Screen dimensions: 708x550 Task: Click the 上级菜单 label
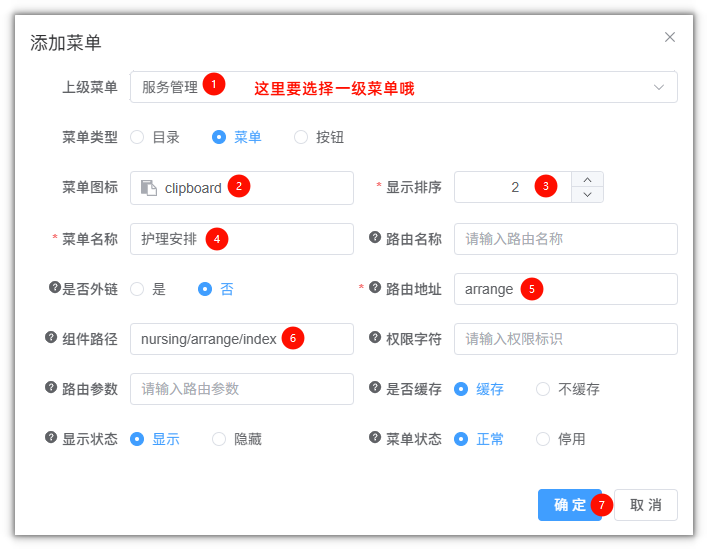(90, 87)
